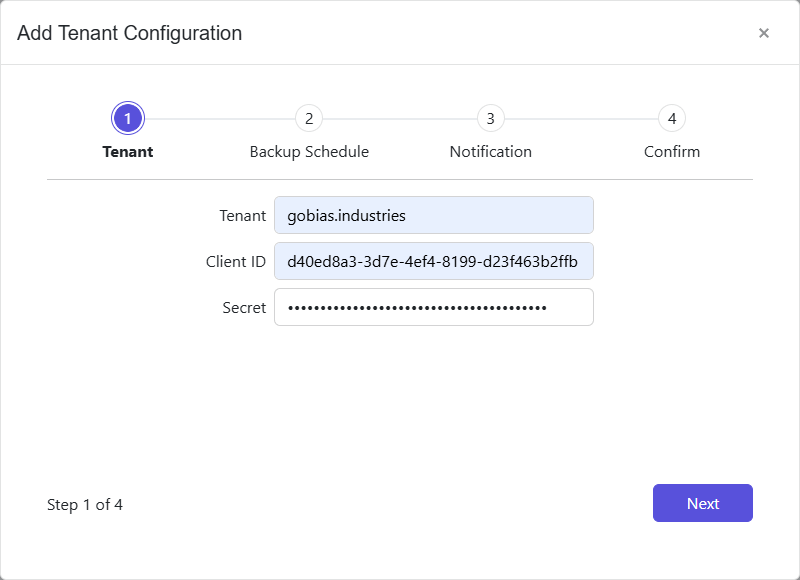Click the progress line between steps 1 and 2
This screenshot has height=580, width=800.
[x=218, y=117]
